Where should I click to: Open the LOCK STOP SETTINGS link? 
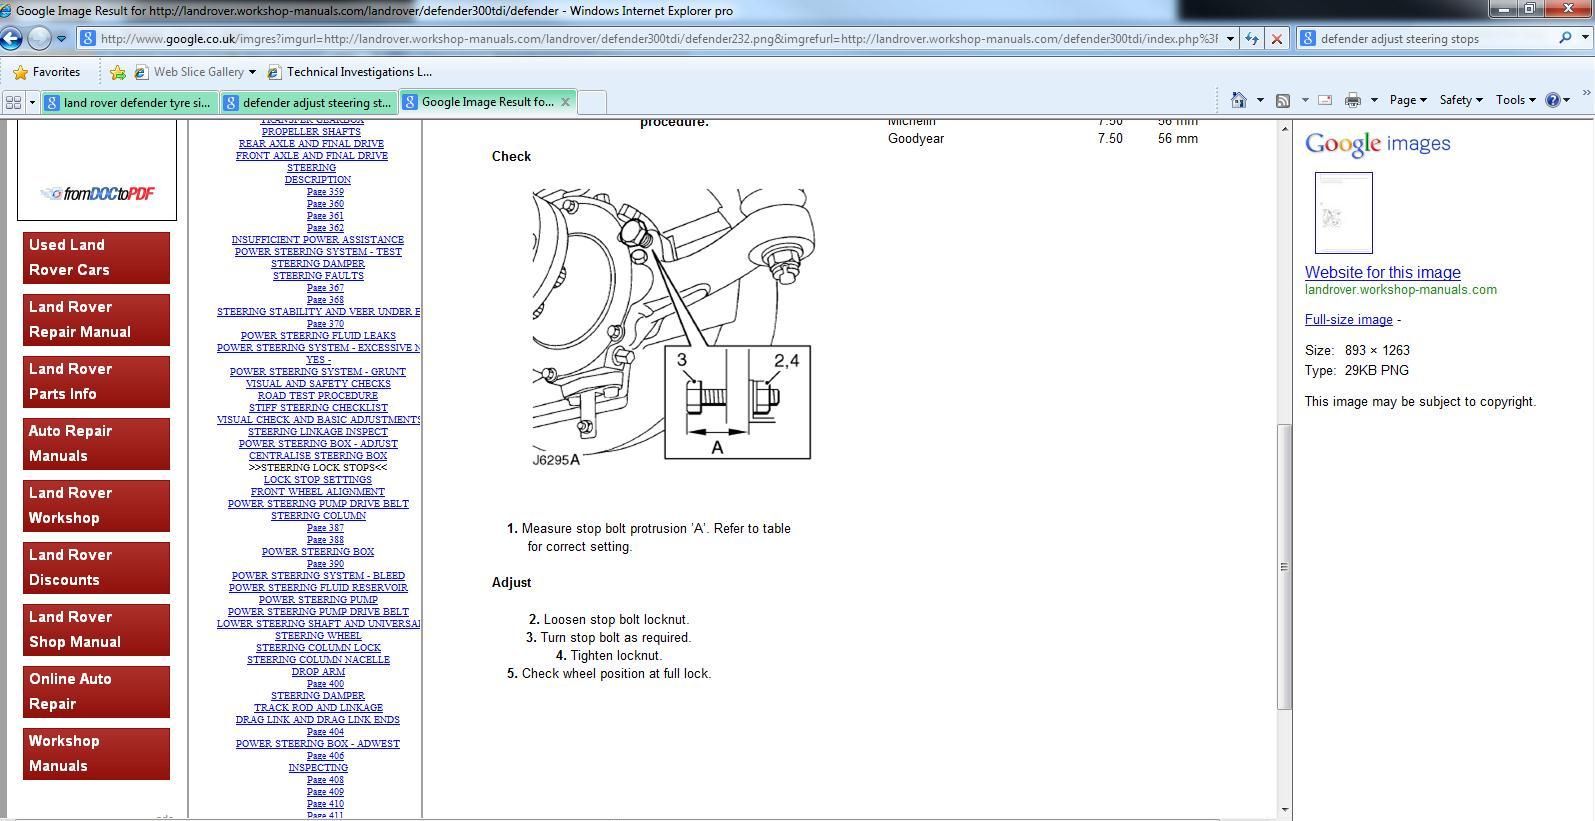[x=318, y=480]
